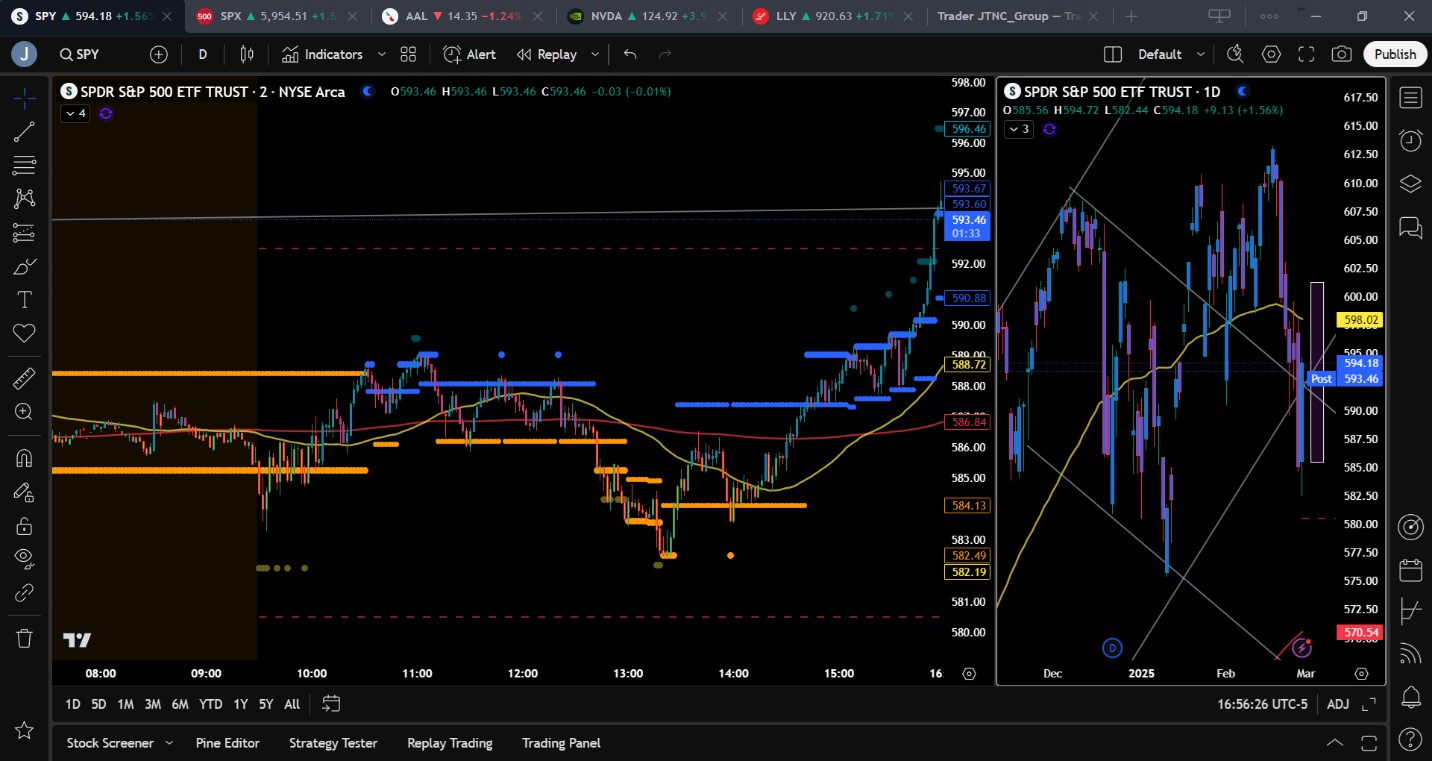Open the watchlist panel in right sidebar

pos(1411,97)
